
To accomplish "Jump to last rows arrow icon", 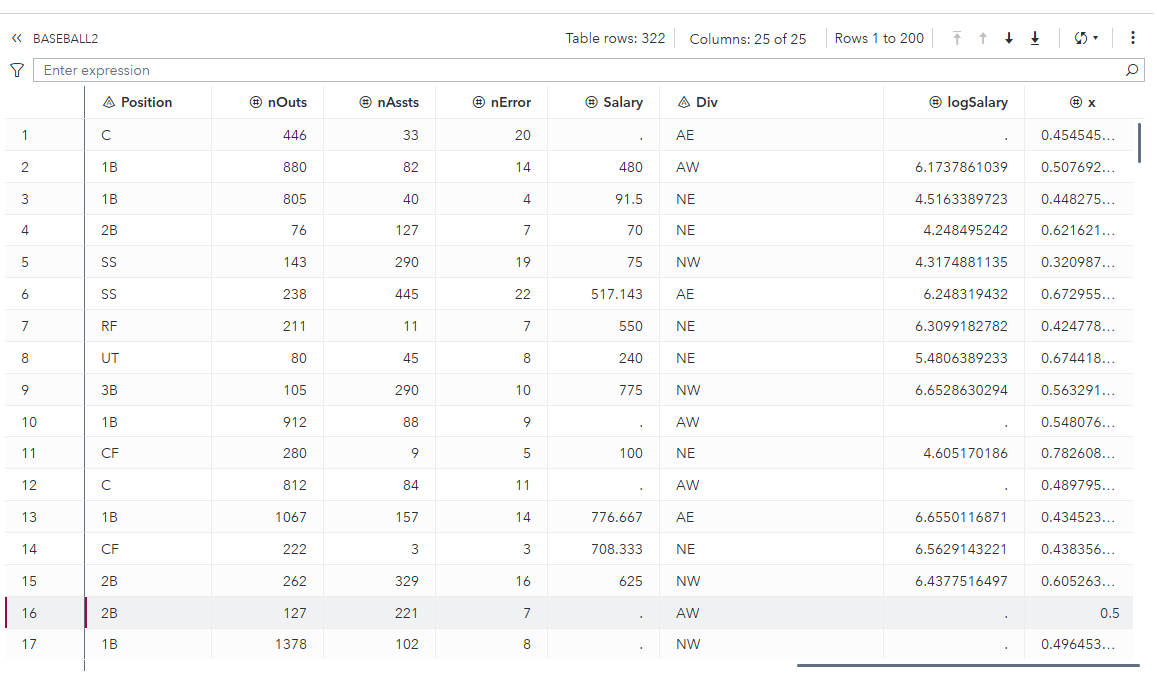I will (1035, 39).
